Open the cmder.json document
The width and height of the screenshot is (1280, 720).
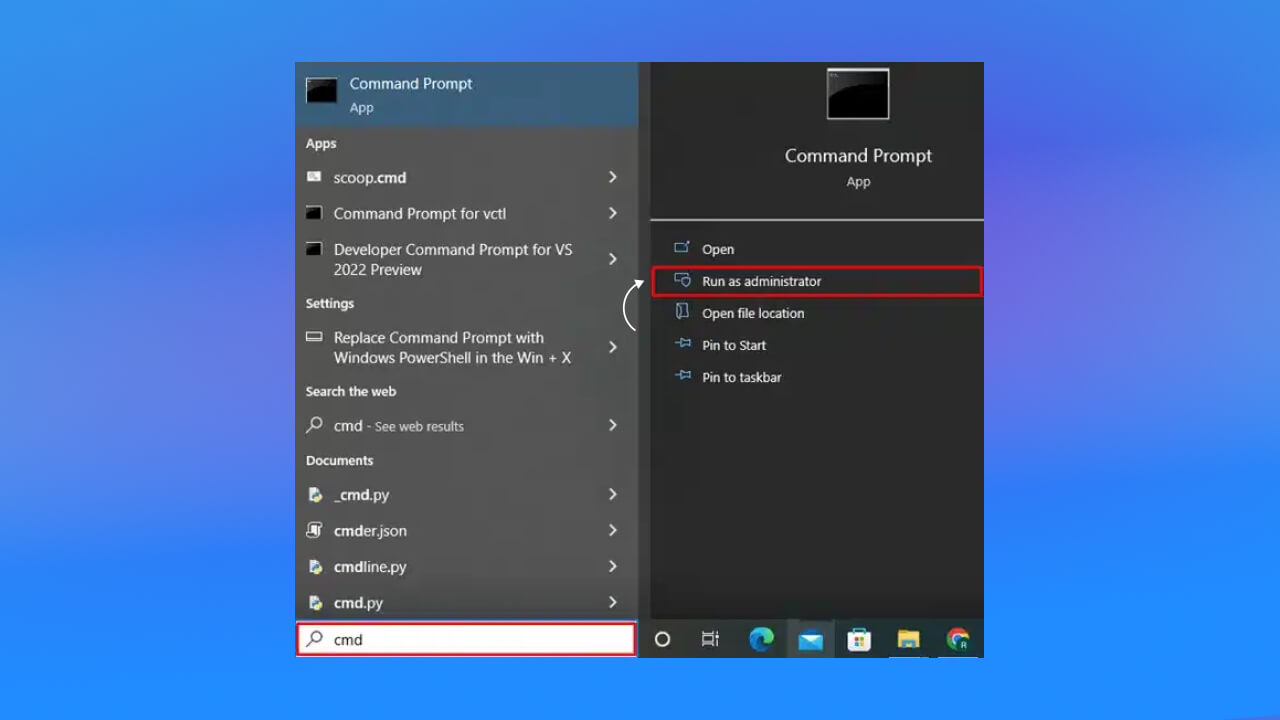(466, 531)
